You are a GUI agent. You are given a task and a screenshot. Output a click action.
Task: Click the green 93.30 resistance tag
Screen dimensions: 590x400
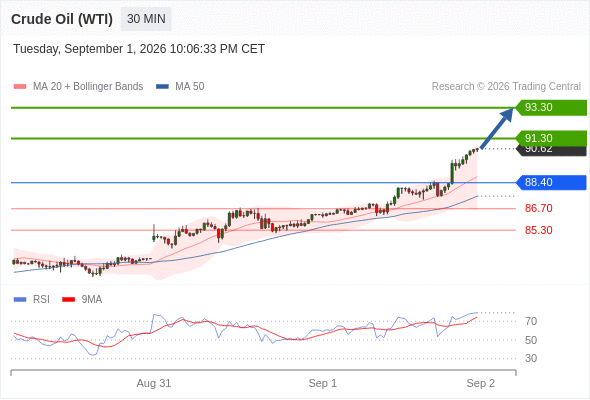pyautogui.click(x=551, y=108)
